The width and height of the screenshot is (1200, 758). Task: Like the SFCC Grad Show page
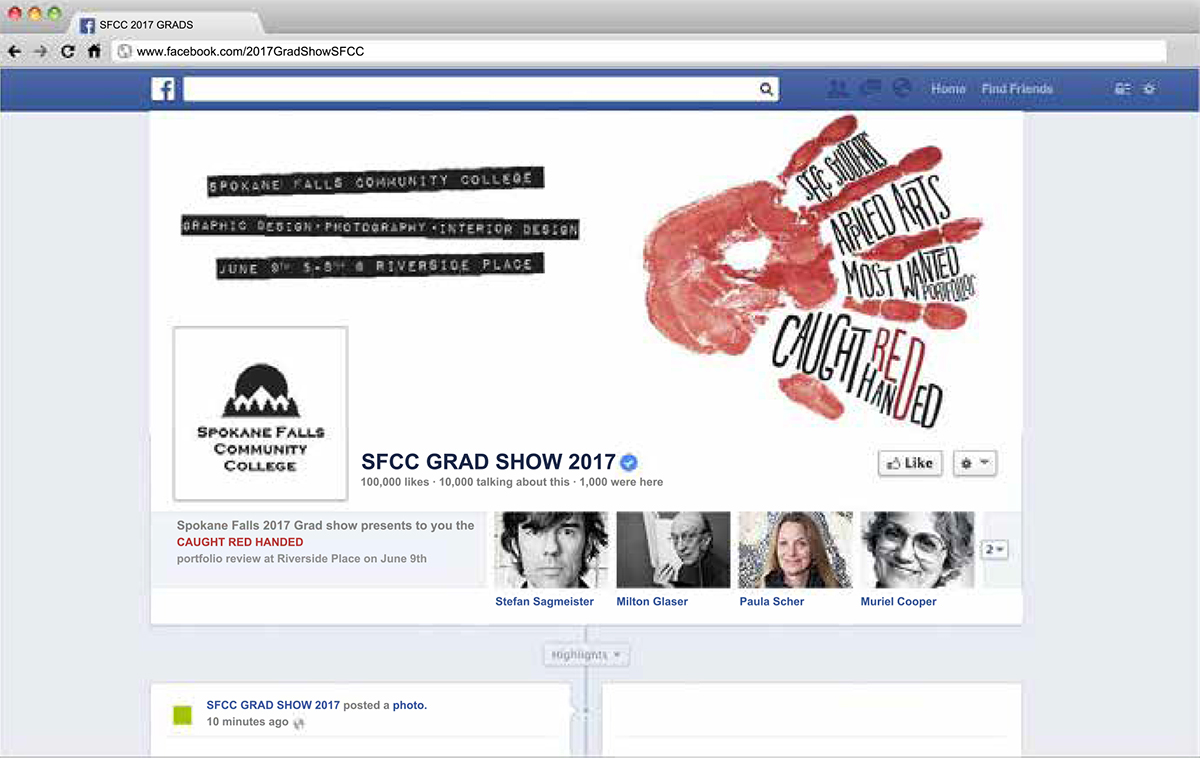pos(910,463)
